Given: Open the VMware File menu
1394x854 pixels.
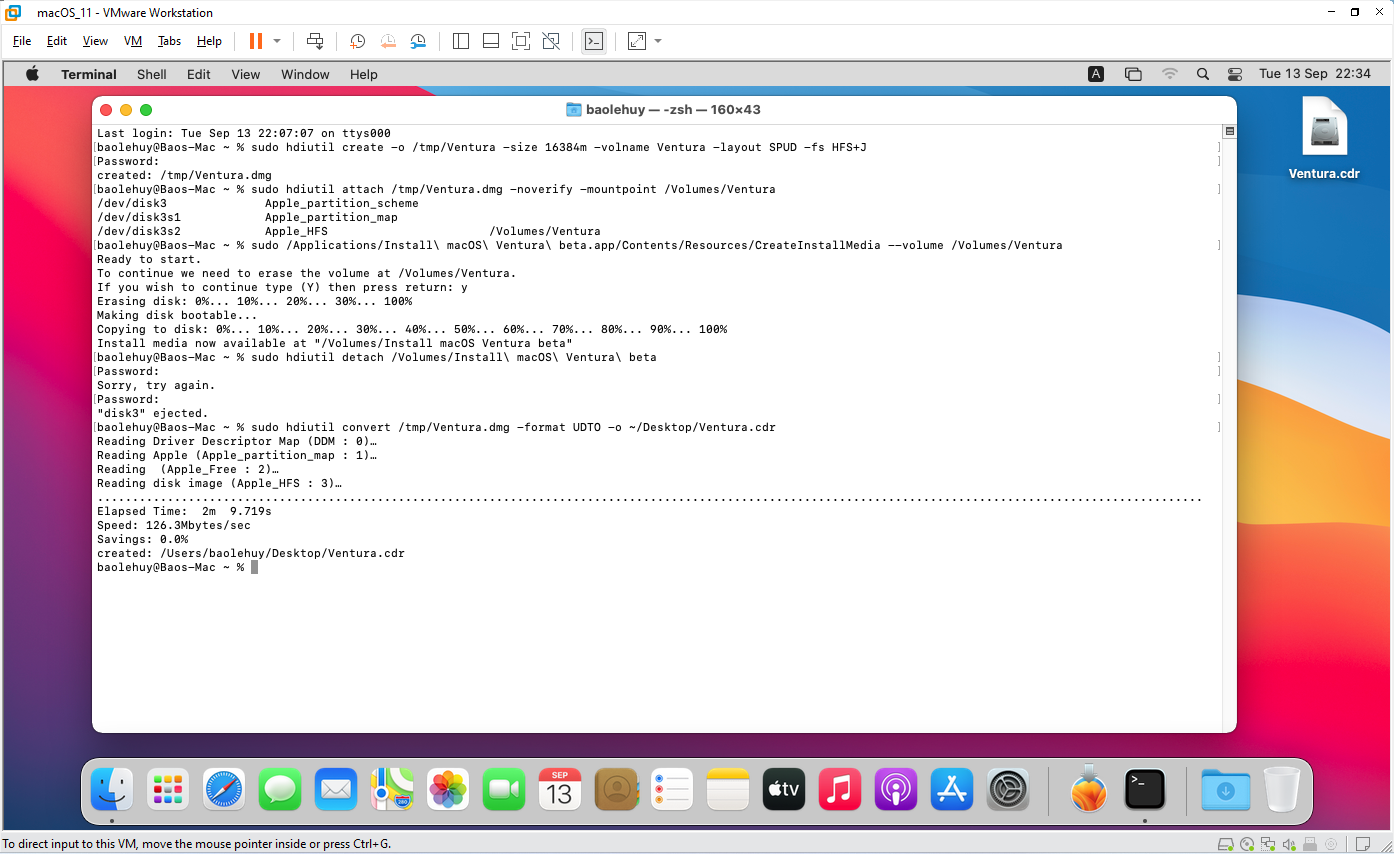Looking at the screenshot, I should click(22, 41).
